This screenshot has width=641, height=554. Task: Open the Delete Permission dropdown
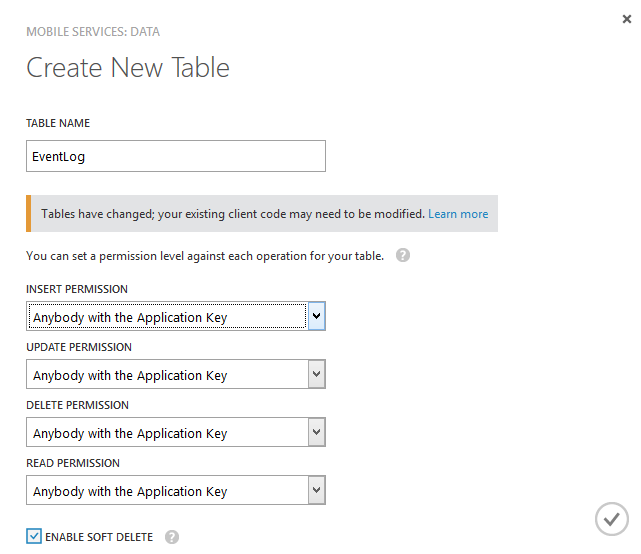(166, 433)
